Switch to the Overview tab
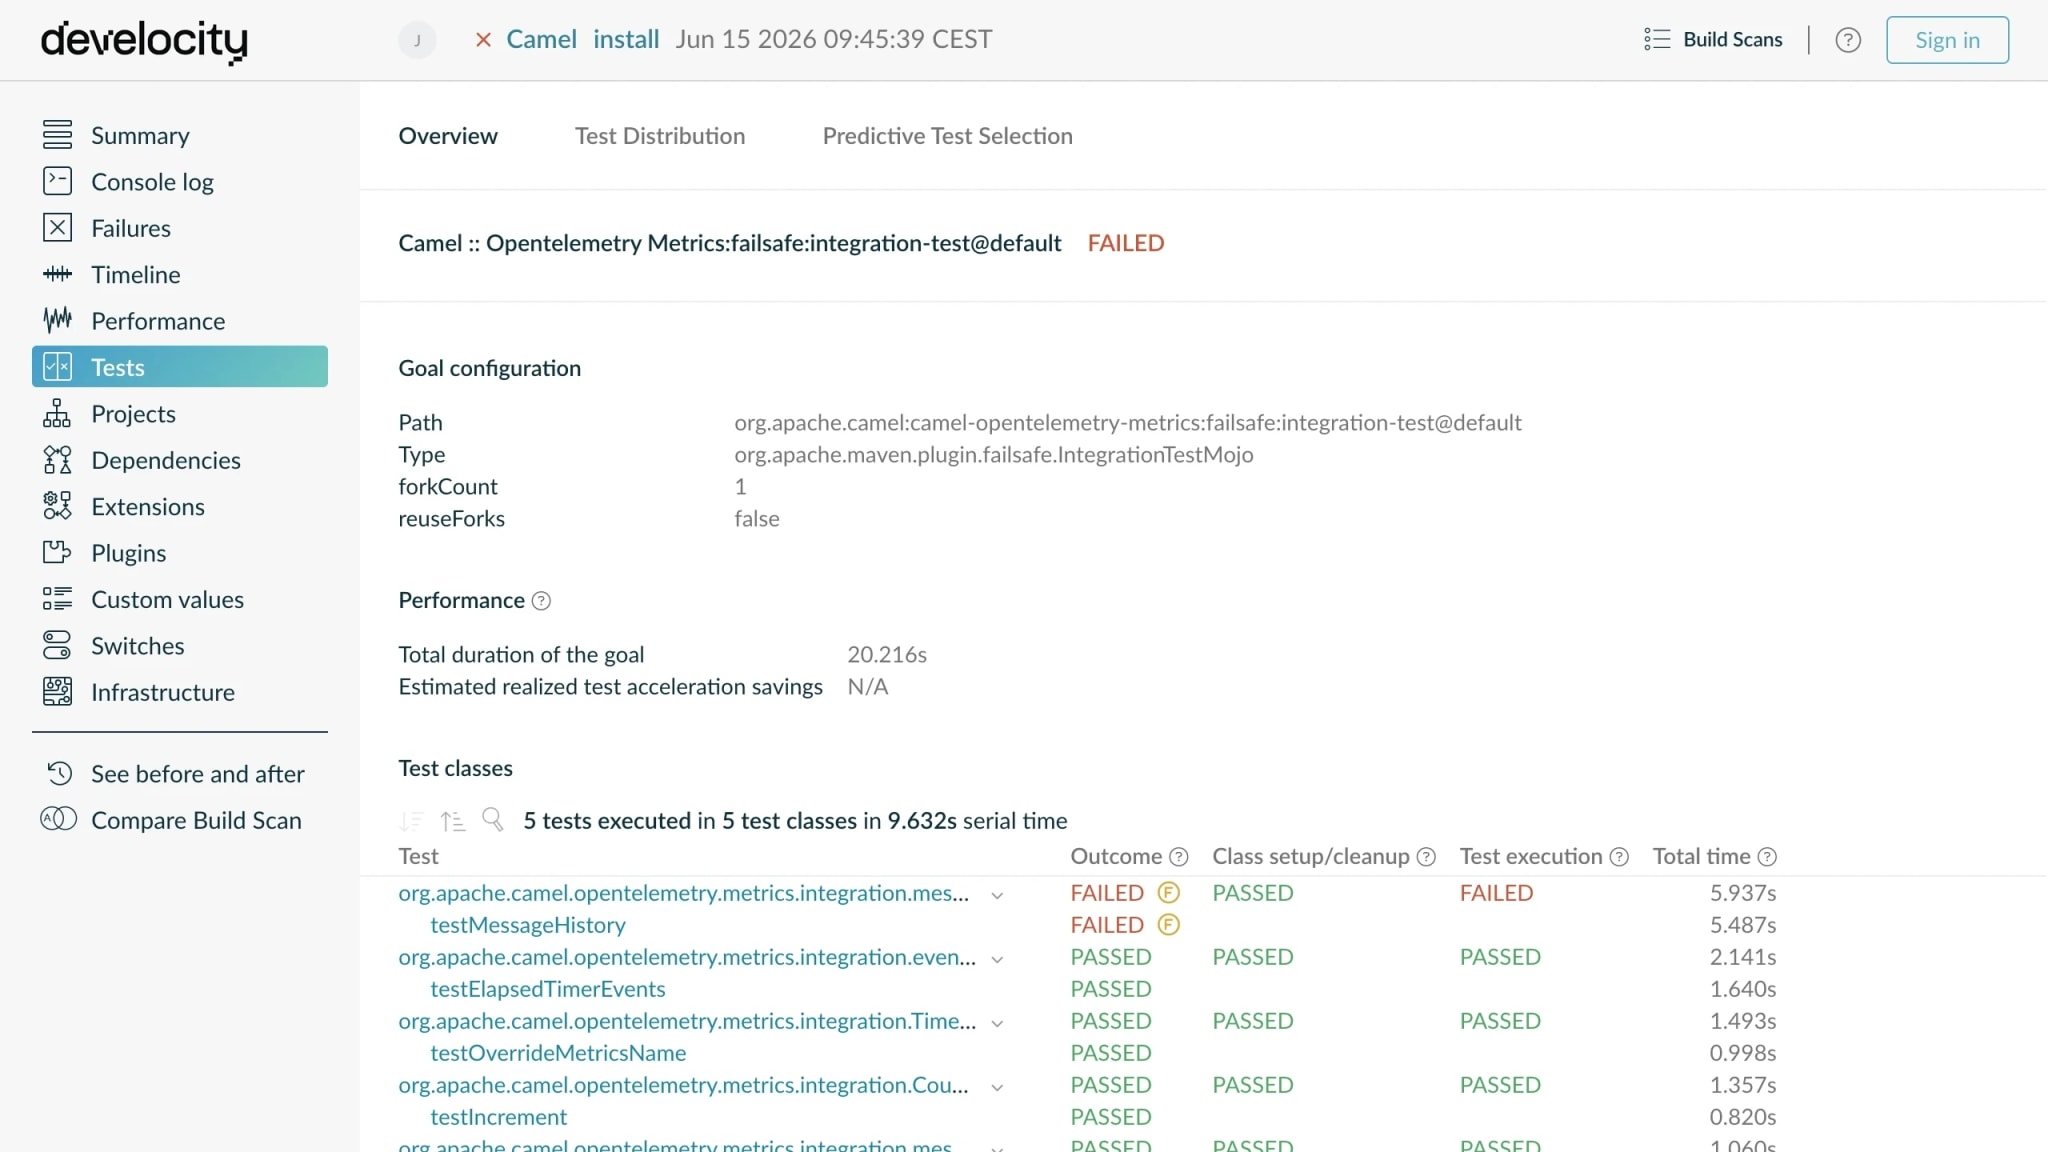 (448, 136)
